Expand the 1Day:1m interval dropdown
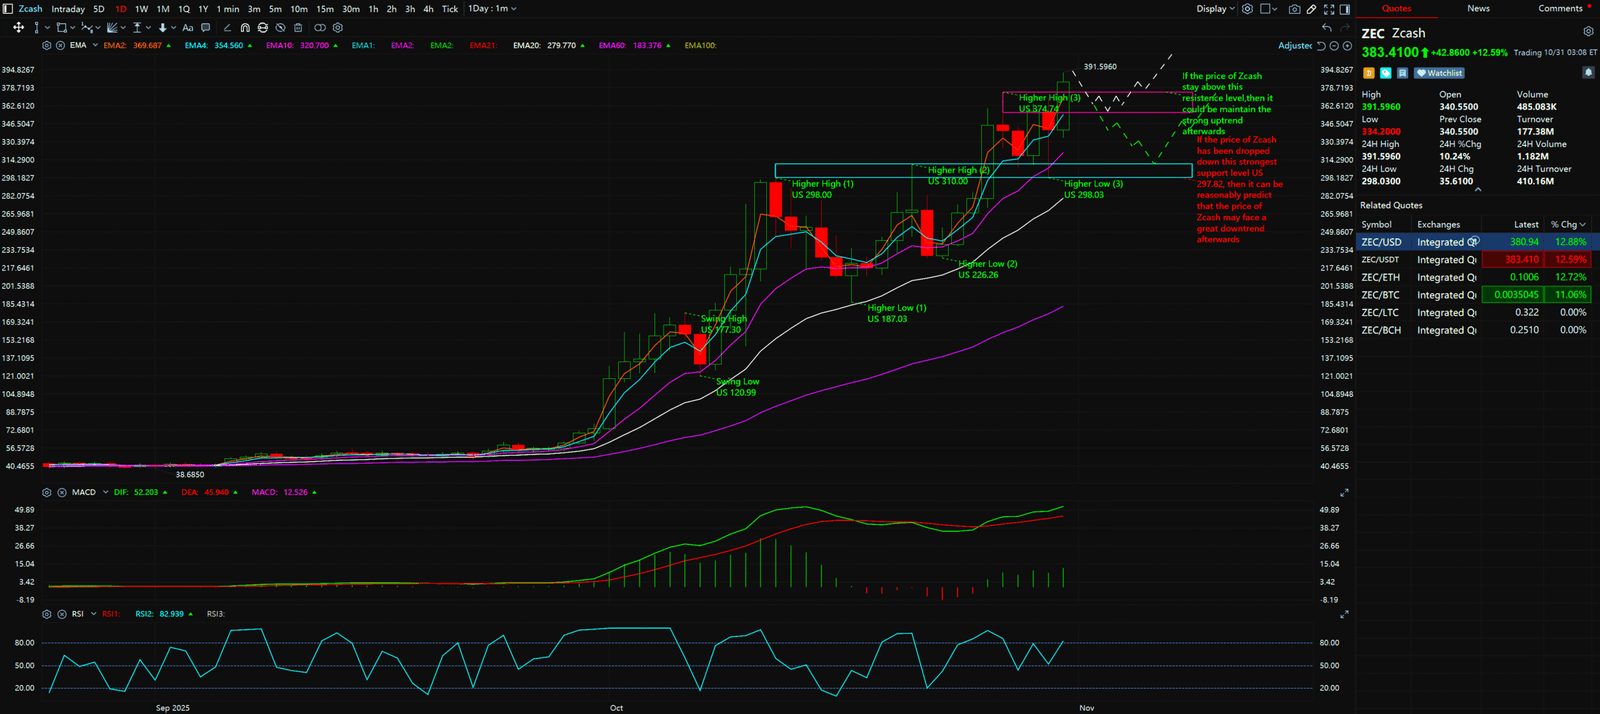Screen dimensions: 1600x714 point(492,9)
